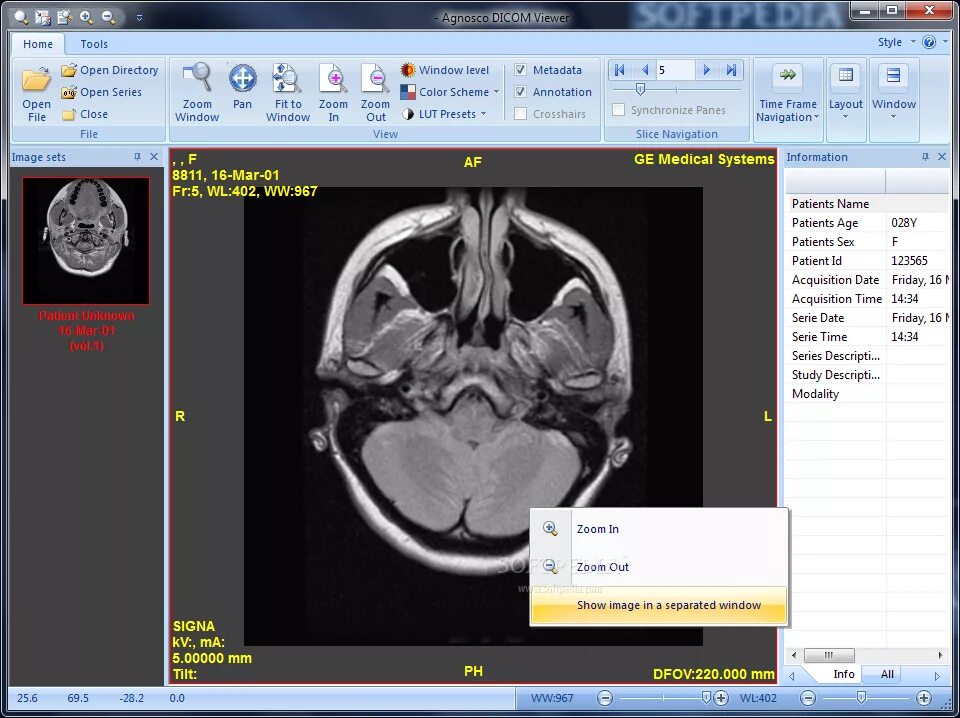
Task: Jump to the first slice
Action: pyautogui.click(x=620, y=70)
